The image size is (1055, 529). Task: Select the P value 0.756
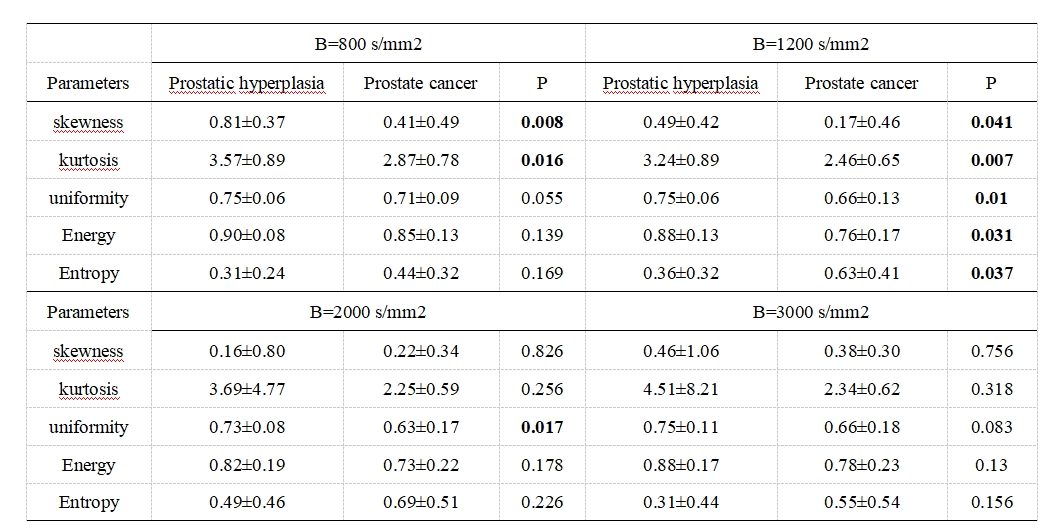click(x=991, y=351)
